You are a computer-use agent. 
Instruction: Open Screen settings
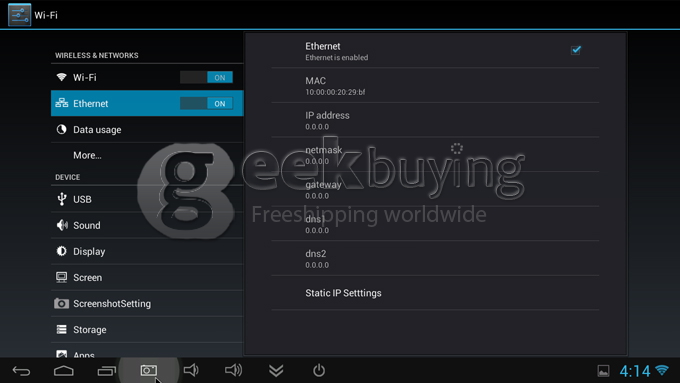point(147,277)
